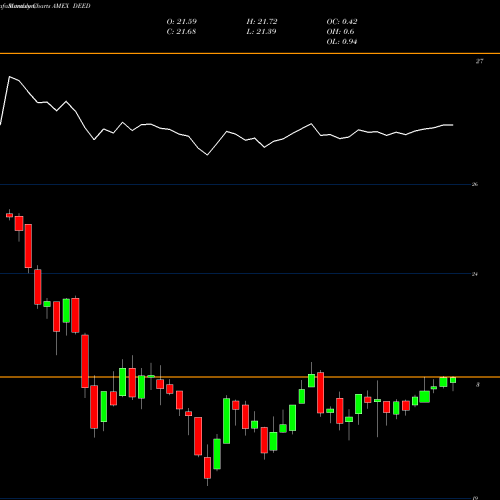Click the open price O: 21.59
The image size is (500, 500).
pos(182,22)
